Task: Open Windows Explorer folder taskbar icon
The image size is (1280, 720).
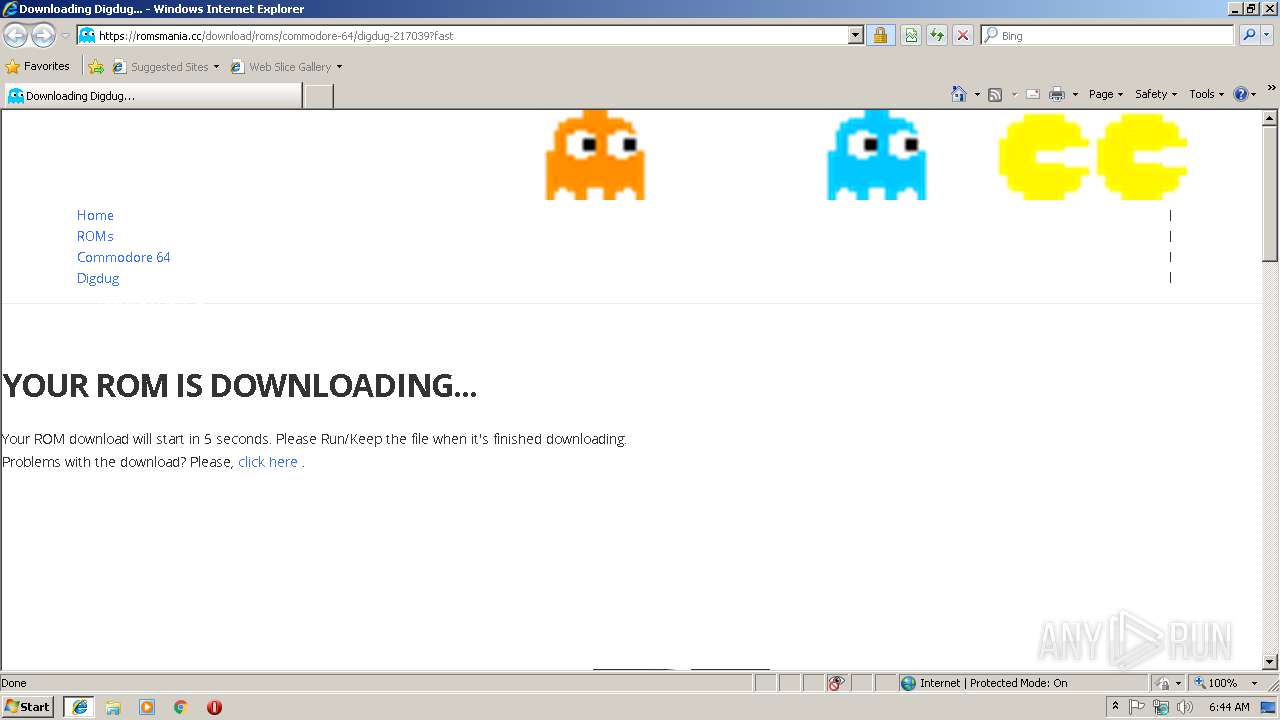Action: pos(113,707)
